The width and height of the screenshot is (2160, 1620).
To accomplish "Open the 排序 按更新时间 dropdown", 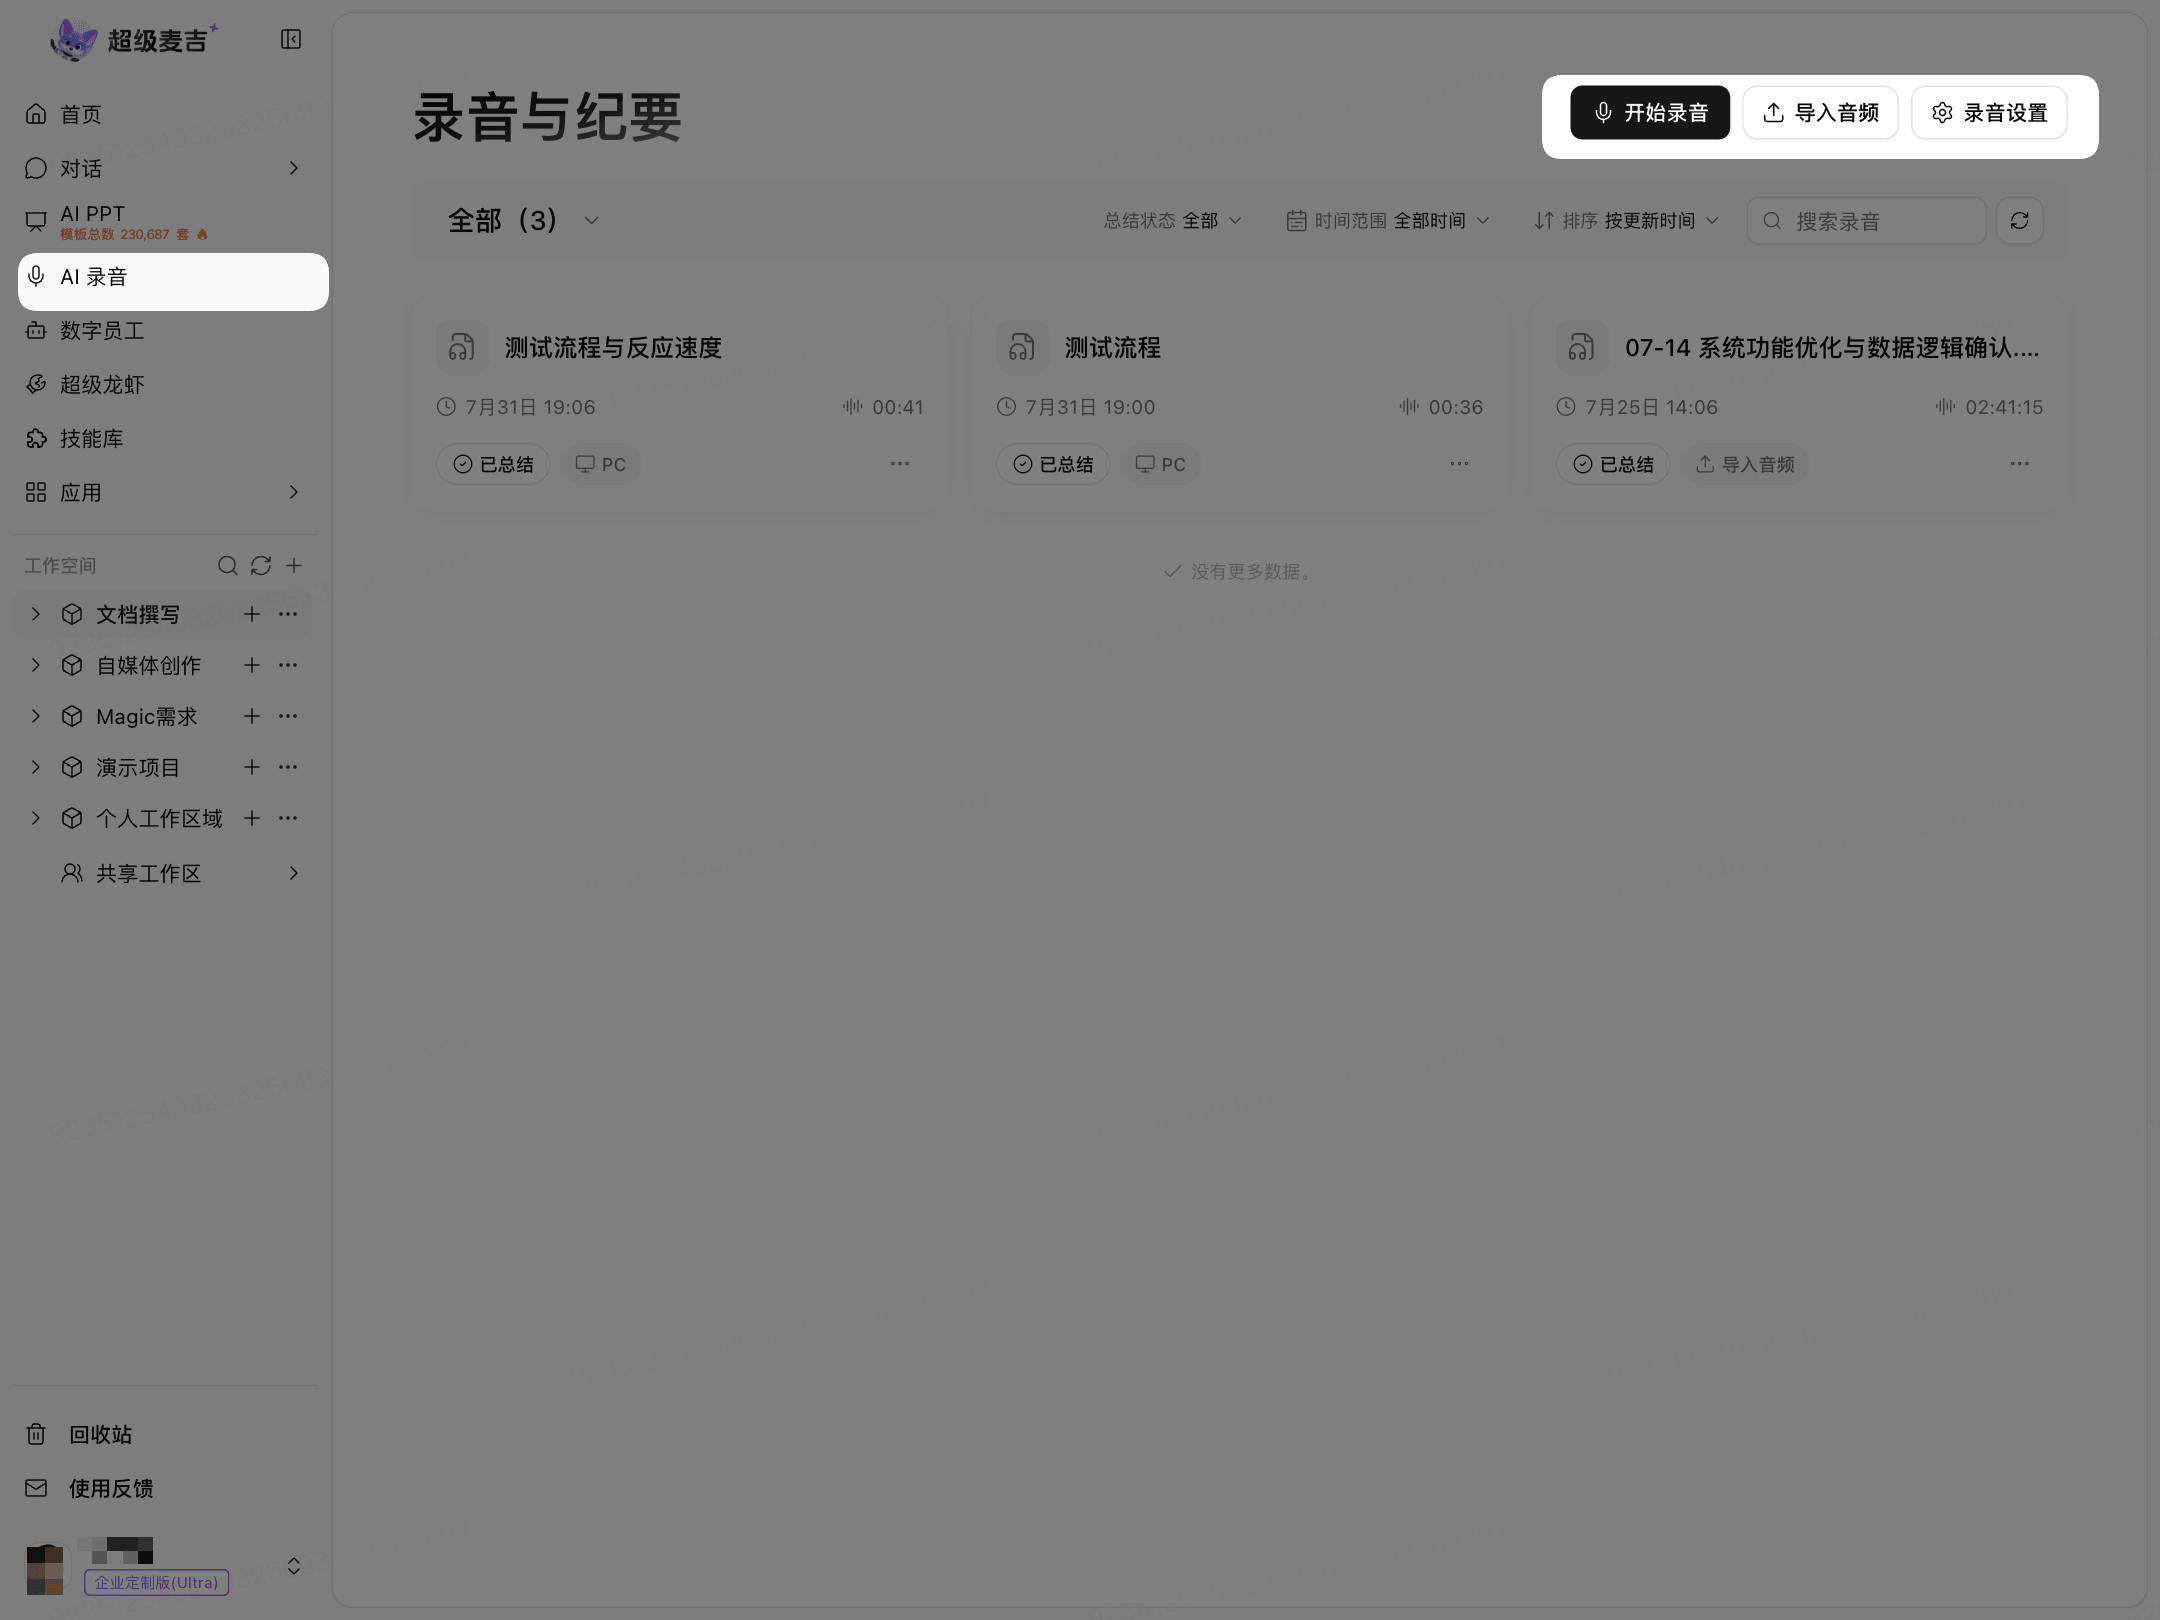I will [1626, 220].
